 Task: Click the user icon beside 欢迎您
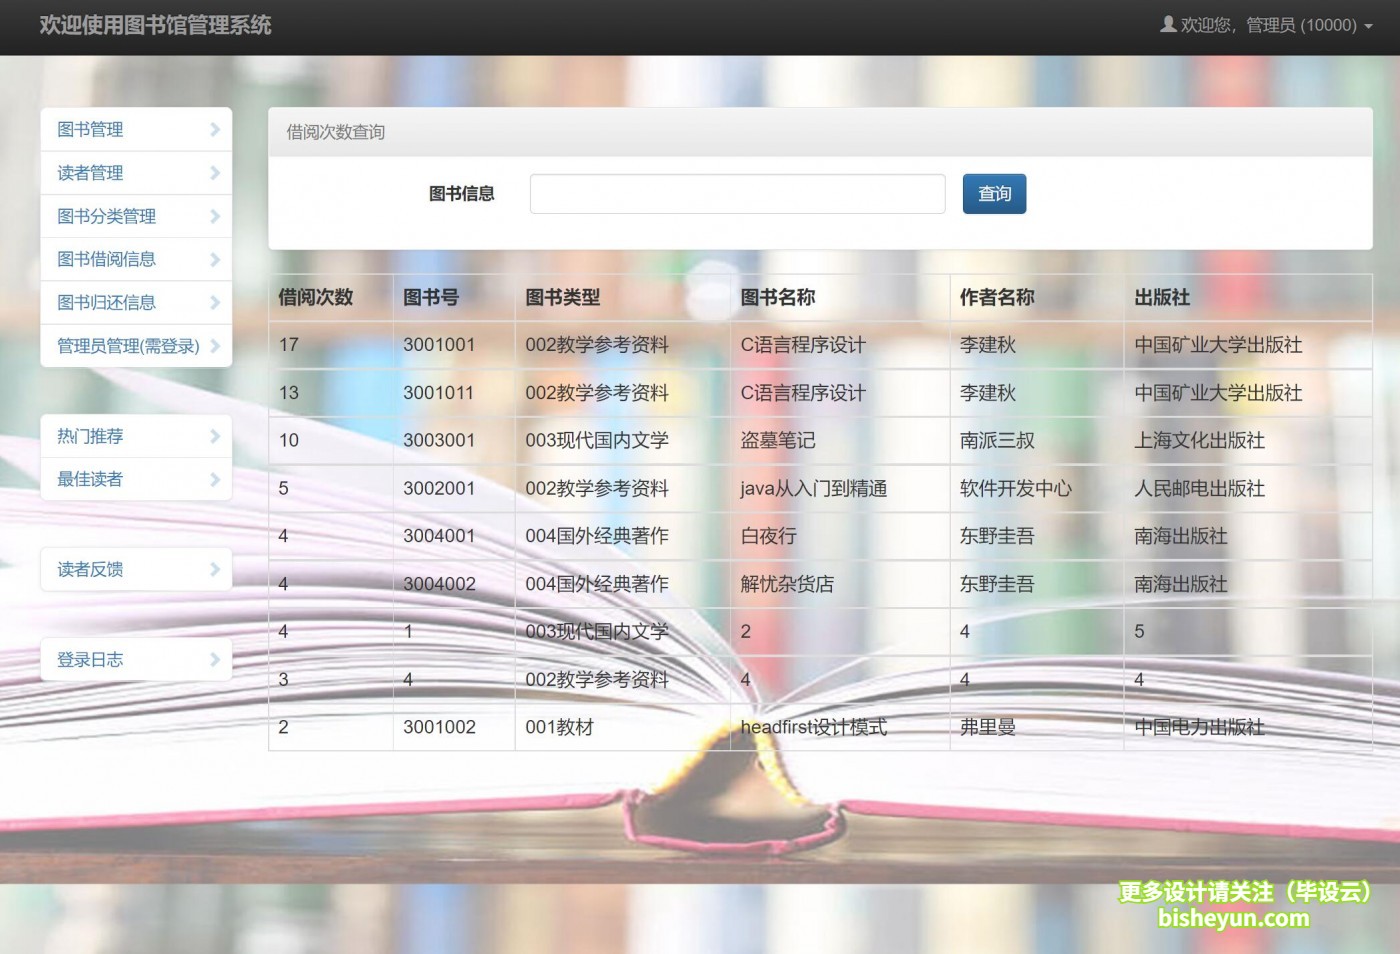click(1167, 24)
